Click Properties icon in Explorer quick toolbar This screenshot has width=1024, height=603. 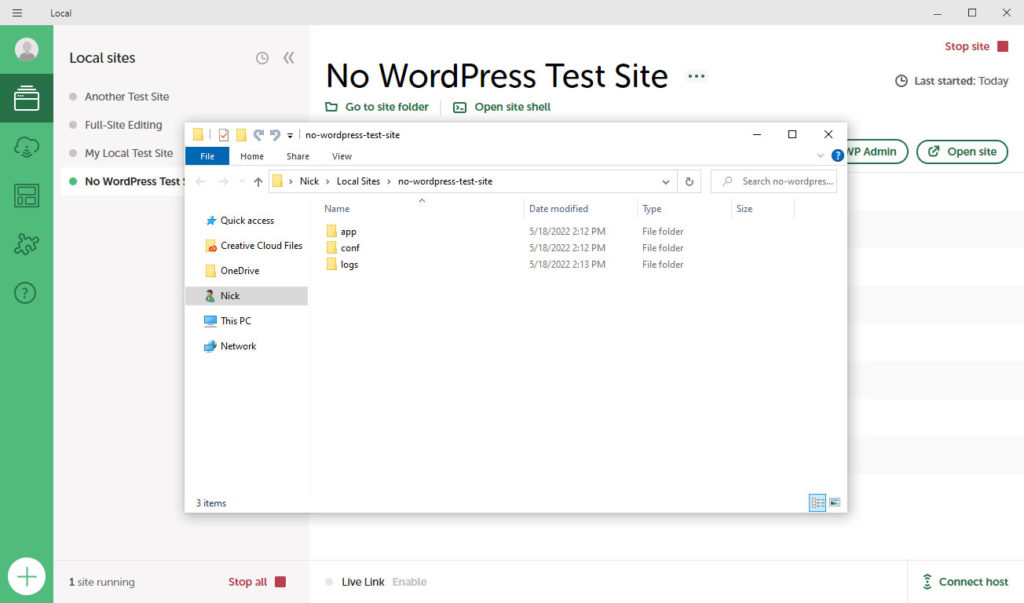[x=223, y=135]
